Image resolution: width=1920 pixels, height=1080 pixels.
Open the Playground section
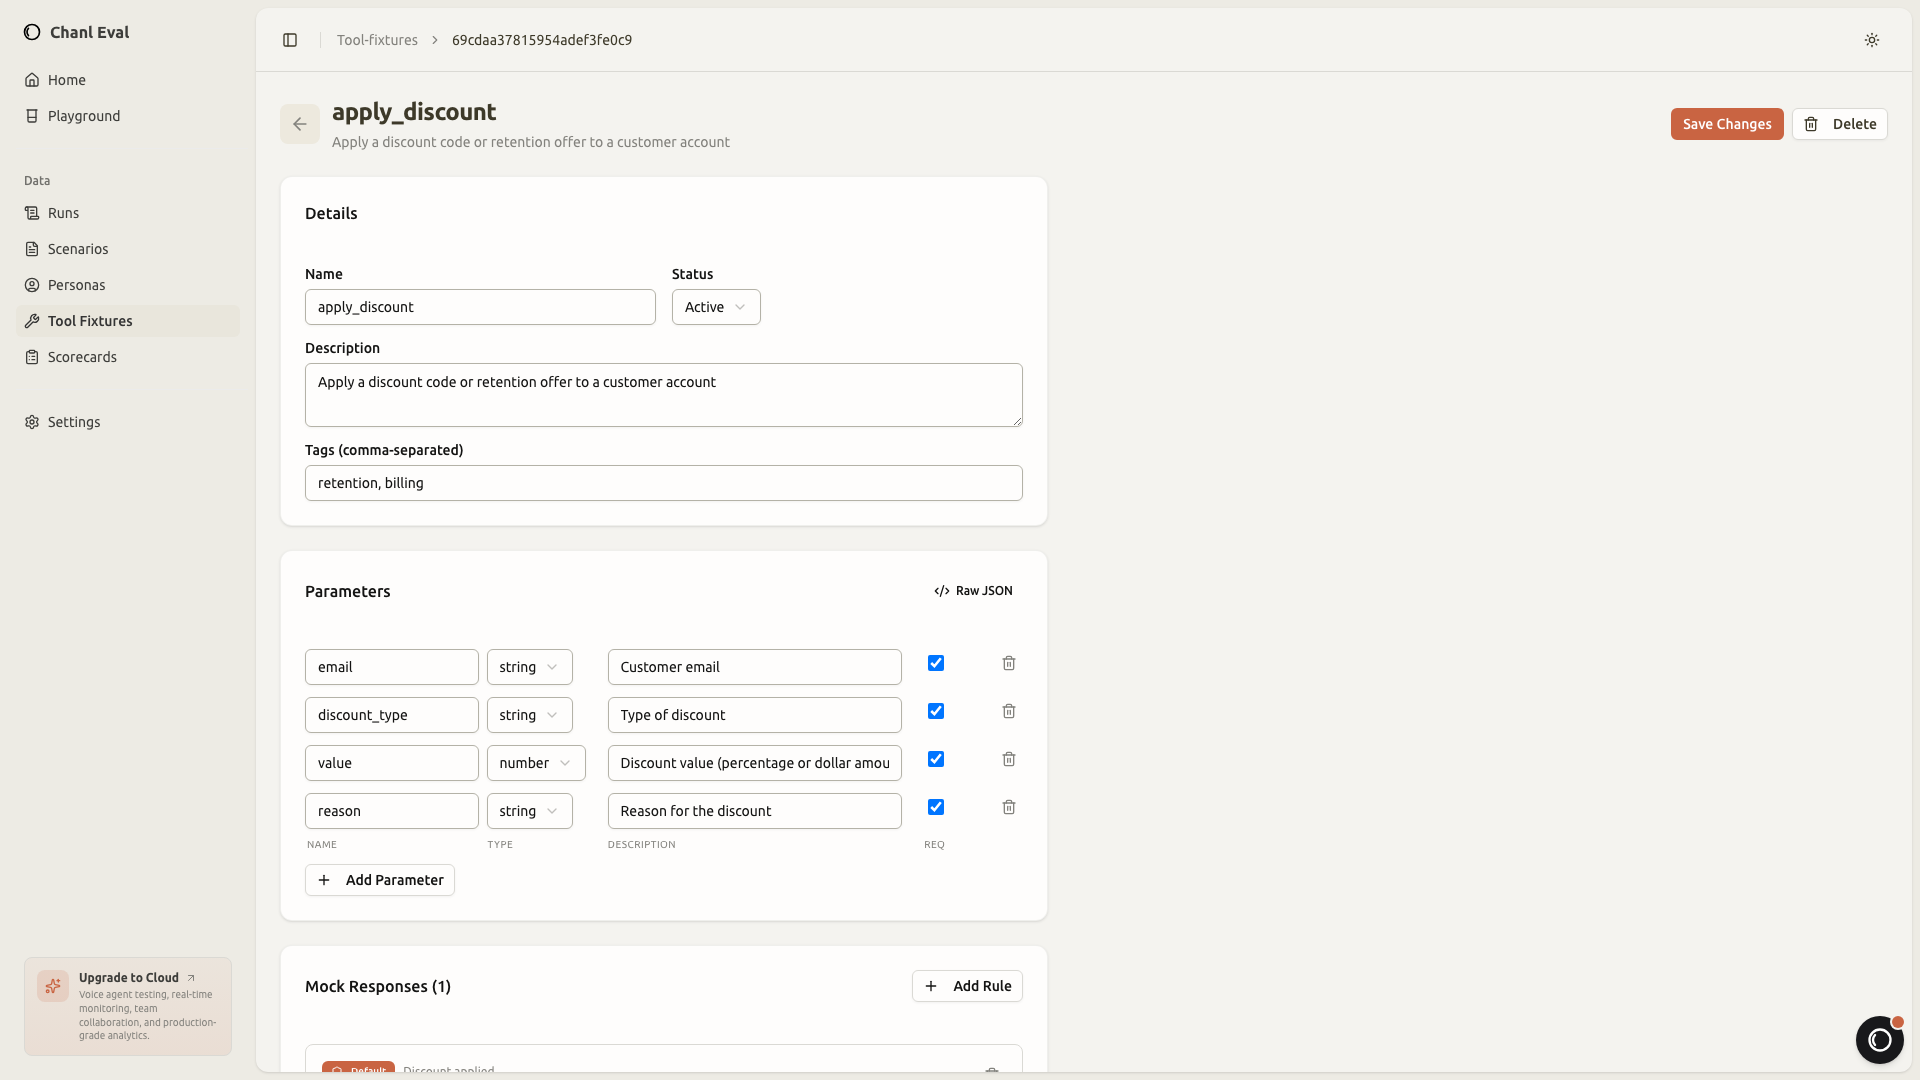[84, 116]
